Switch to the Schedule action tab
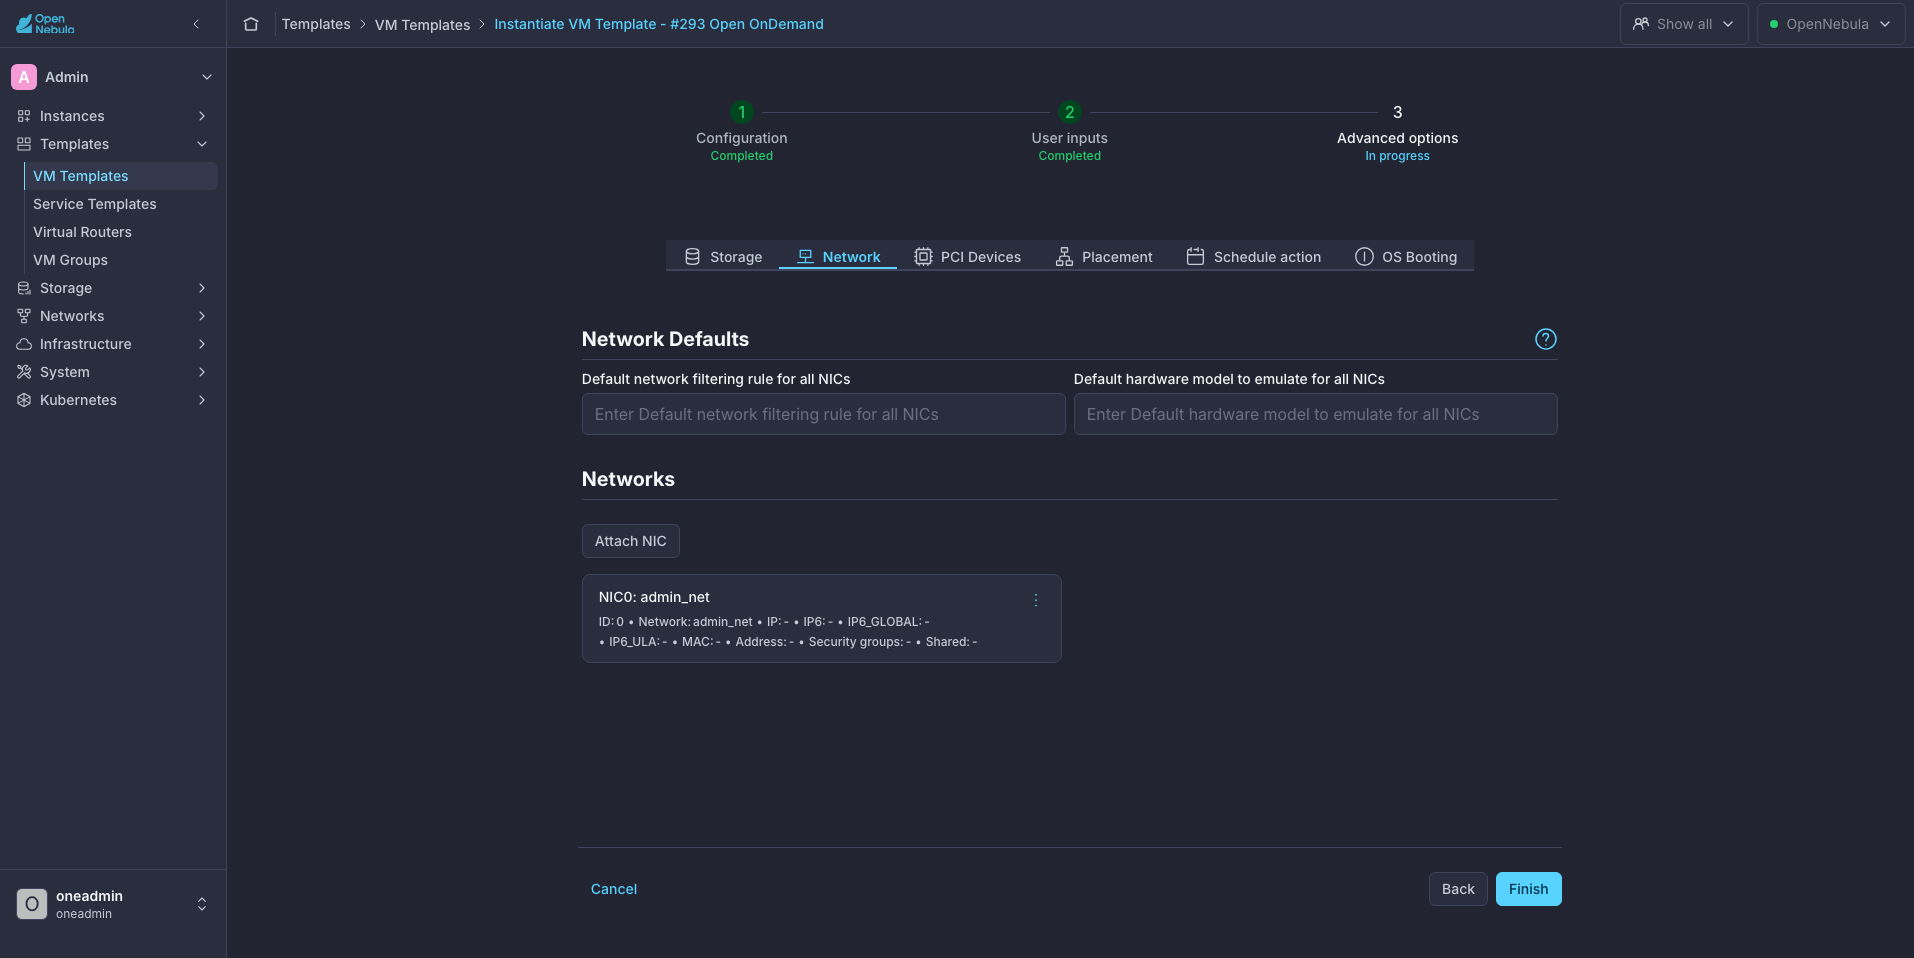The width and height of the screenshot is (1914, 958). coord(1253,257)
